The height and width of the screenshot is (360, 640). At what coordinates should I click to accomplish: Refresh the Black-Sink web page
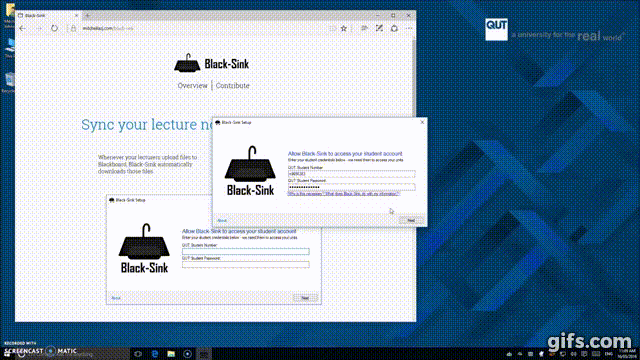point(54,29)
